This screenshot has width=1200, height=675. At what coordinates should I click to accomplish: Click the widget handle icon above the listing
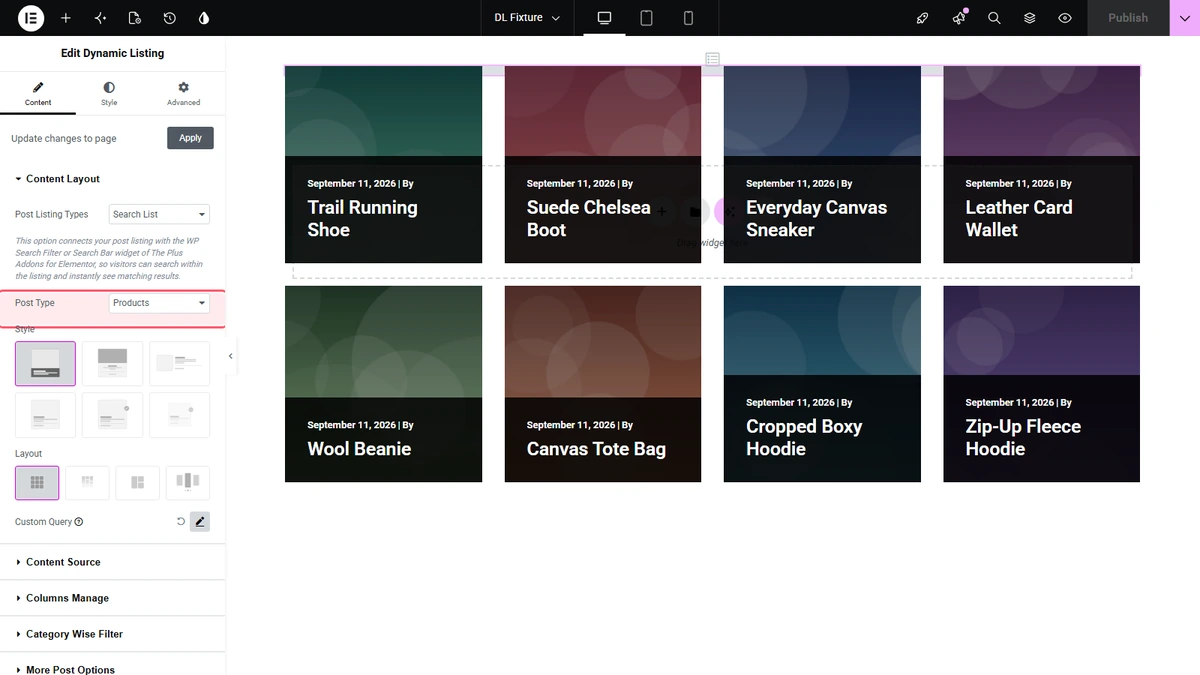coord(712,59)
